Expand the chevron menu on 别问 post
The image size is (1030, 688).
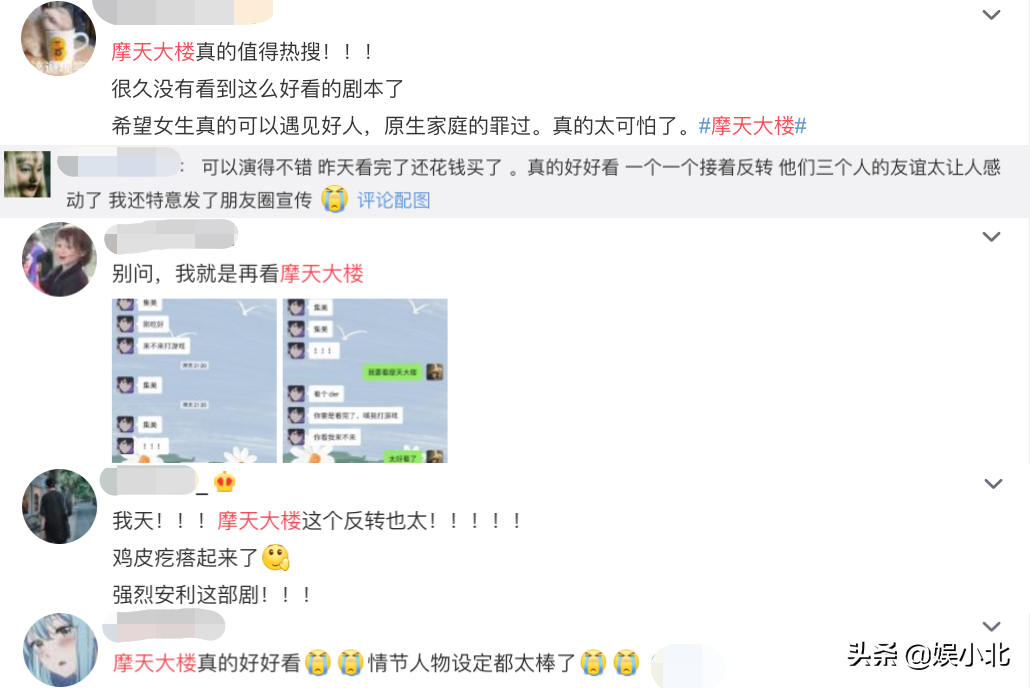click(x=991, y=237)
